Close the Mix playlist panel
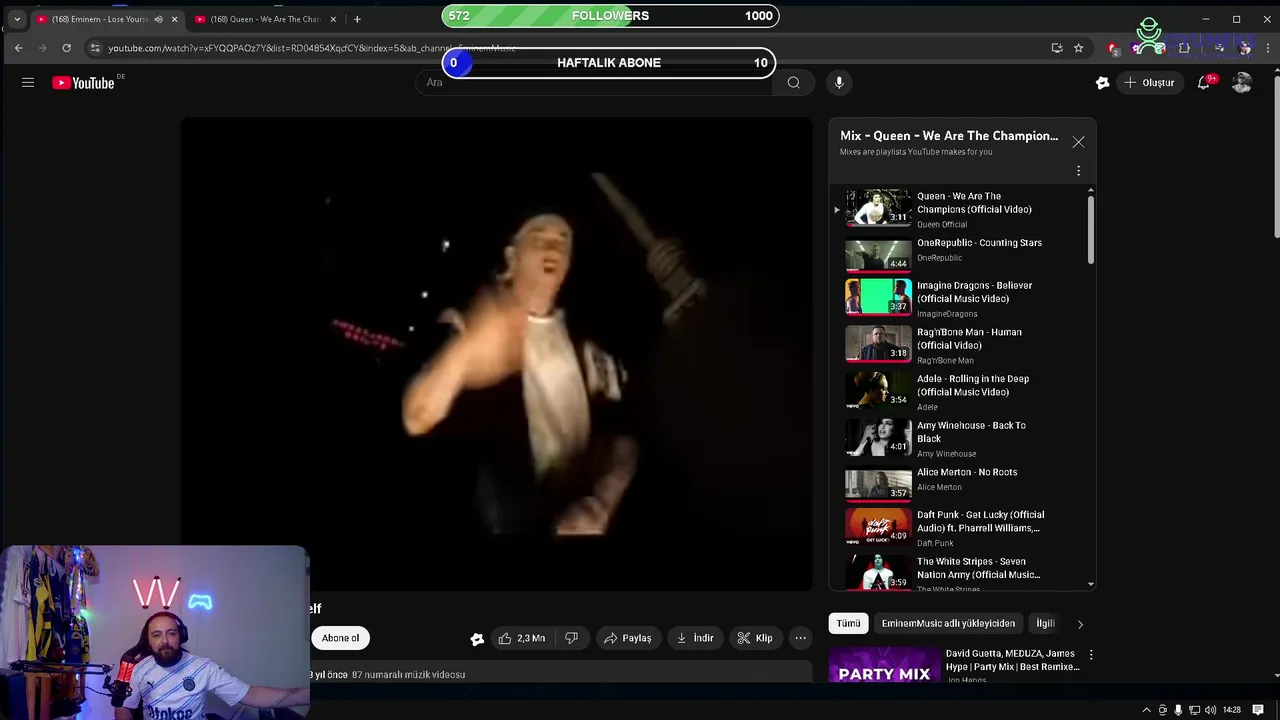Screen dimensions: 1280x720 (1078, 142)
